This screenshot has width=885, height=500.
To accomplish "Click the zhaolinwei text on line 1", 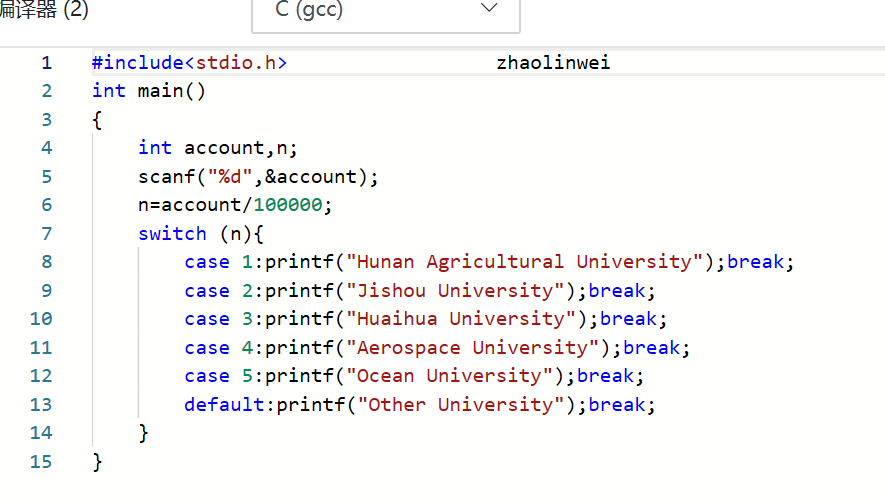I will coord(553,63).
